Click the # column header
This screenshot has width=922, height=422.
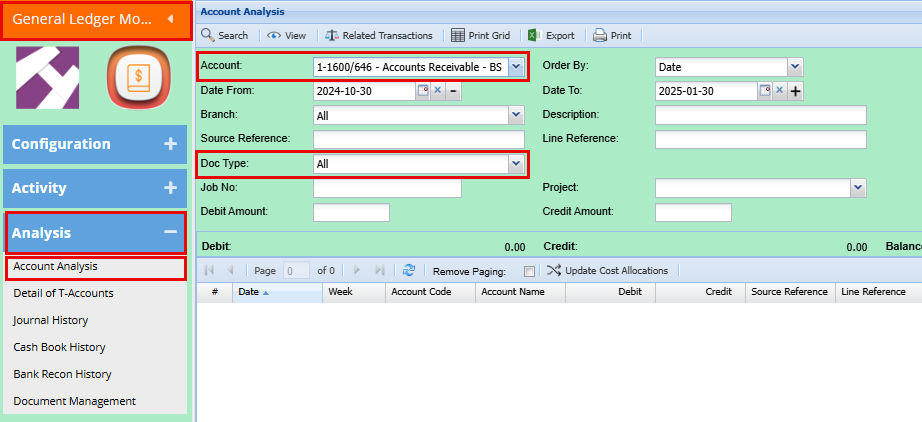[215, 292]
